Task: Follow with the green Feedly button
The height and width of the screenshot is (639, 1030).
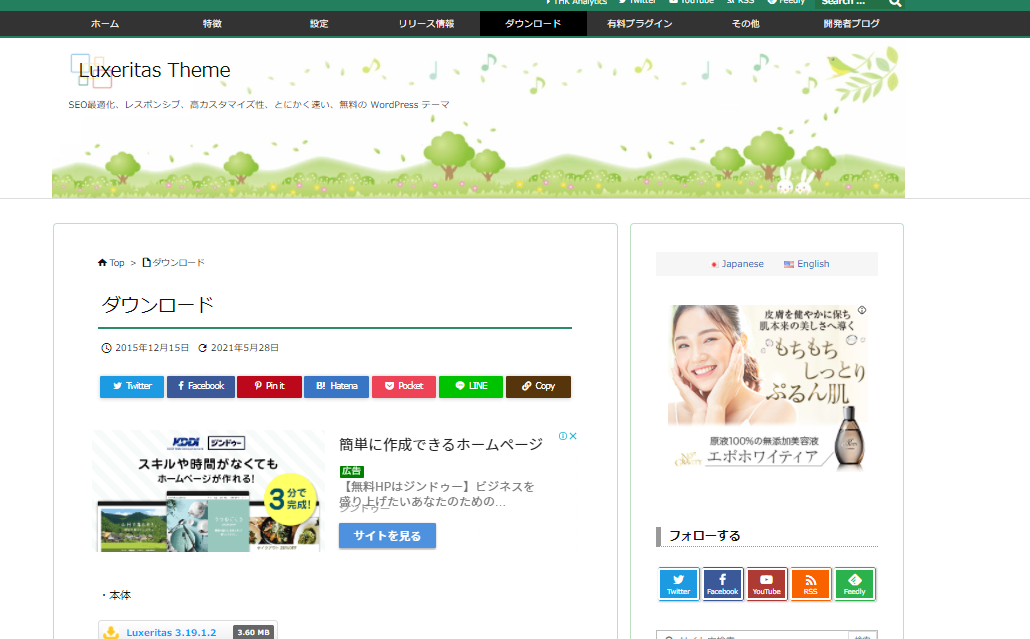Action: 855,583
